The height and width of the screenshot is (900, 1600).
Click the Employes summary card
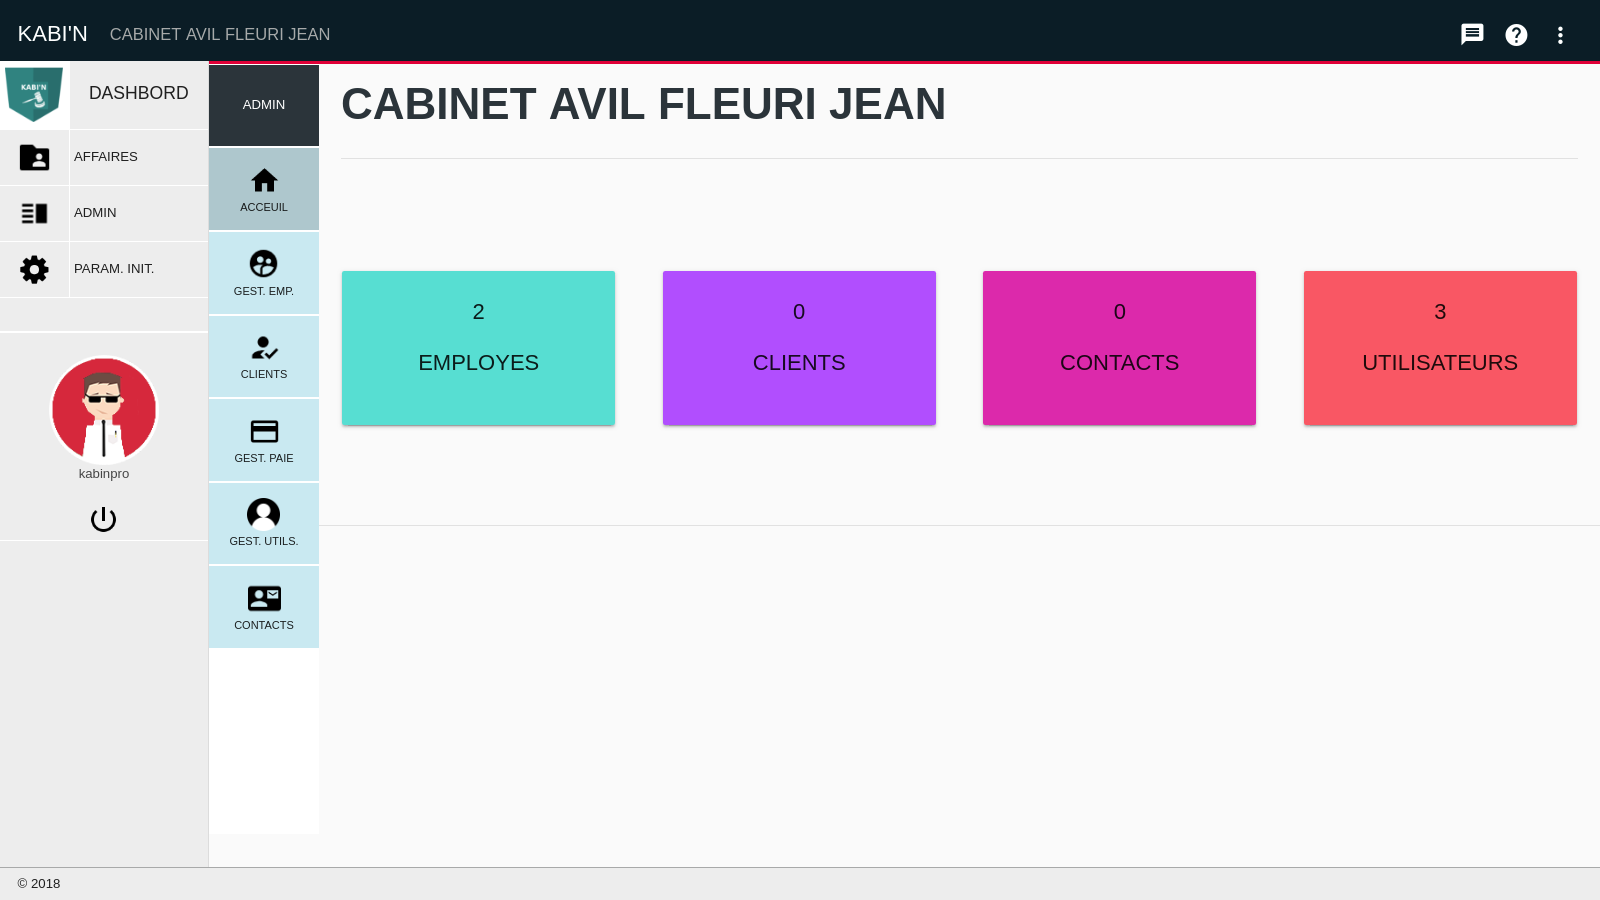click(x=478, y=348)
